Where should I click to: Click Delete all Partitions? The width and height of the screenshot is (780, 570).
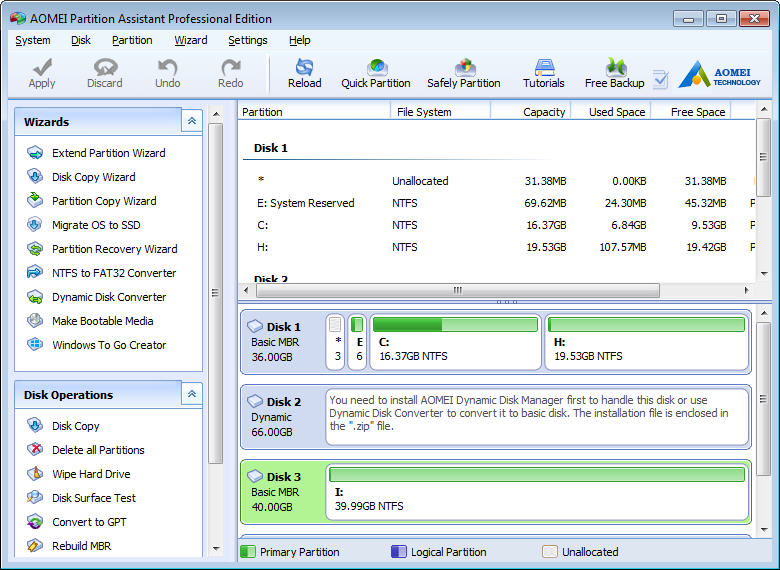pyautogui.click(x=98, y=450)
